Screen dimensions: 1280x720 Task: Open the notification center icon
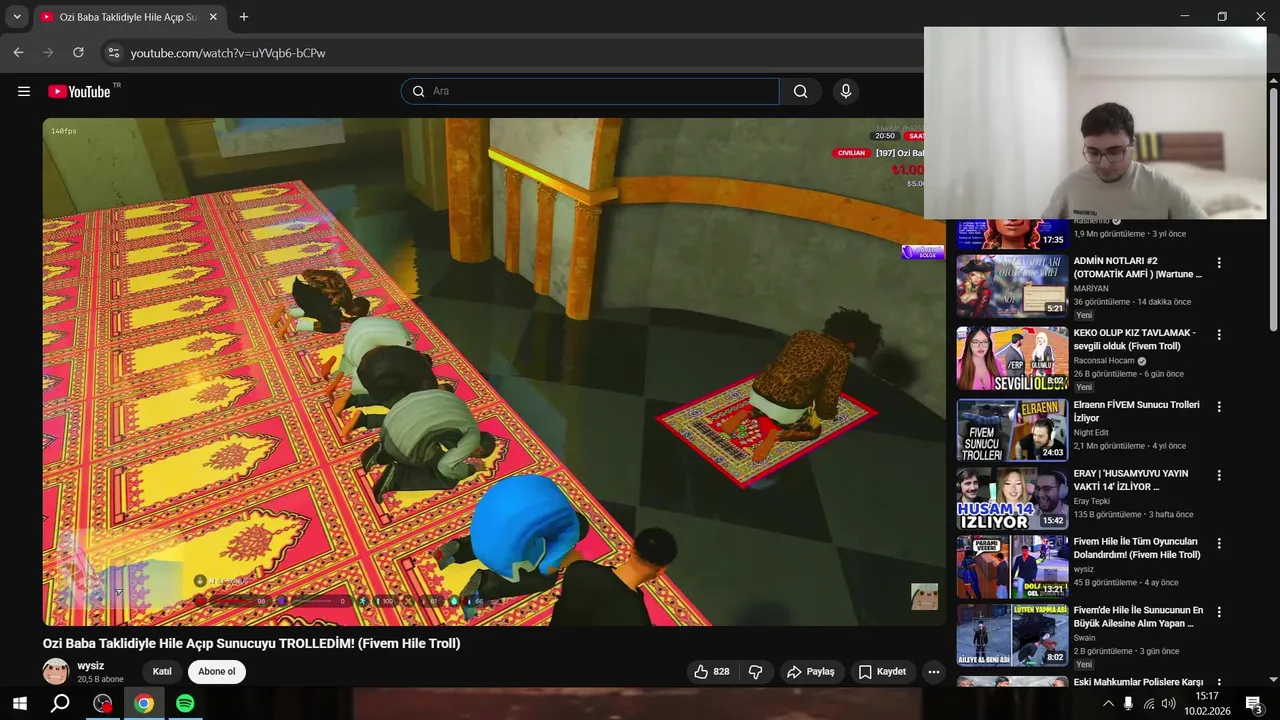pos(1254,704)
